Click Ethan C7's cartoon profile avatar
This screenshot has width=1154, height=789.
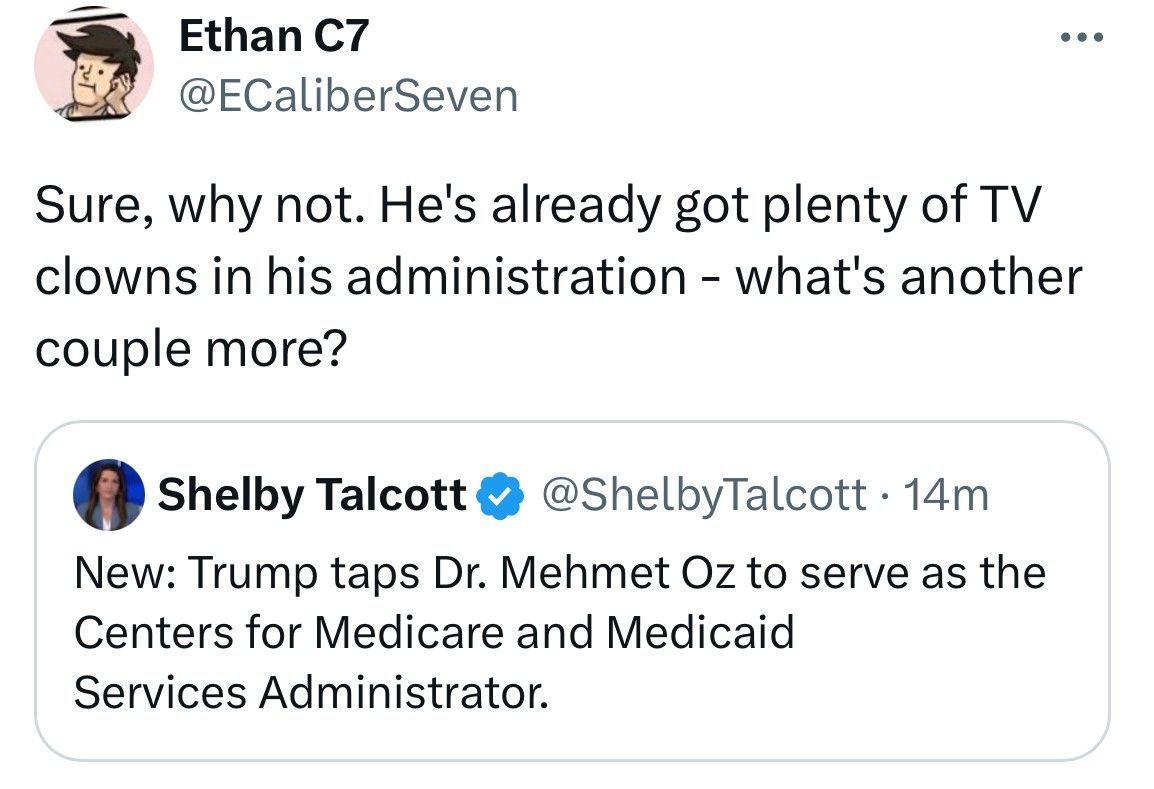(x=94, y=65)
